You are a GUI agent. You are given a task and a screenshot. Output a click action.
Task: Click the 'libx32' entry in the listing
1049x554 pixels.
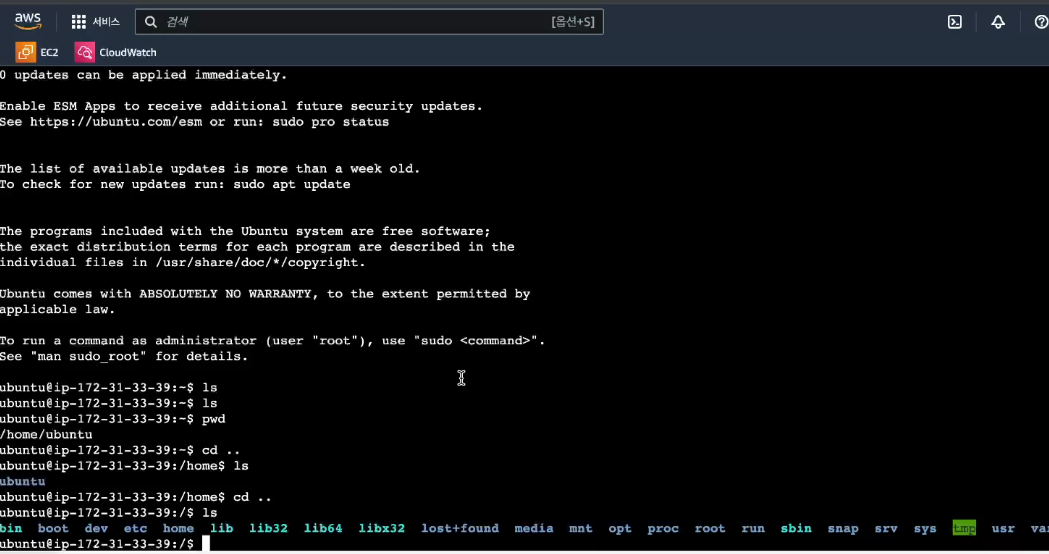pyautogui.click(x=381, y=528)
